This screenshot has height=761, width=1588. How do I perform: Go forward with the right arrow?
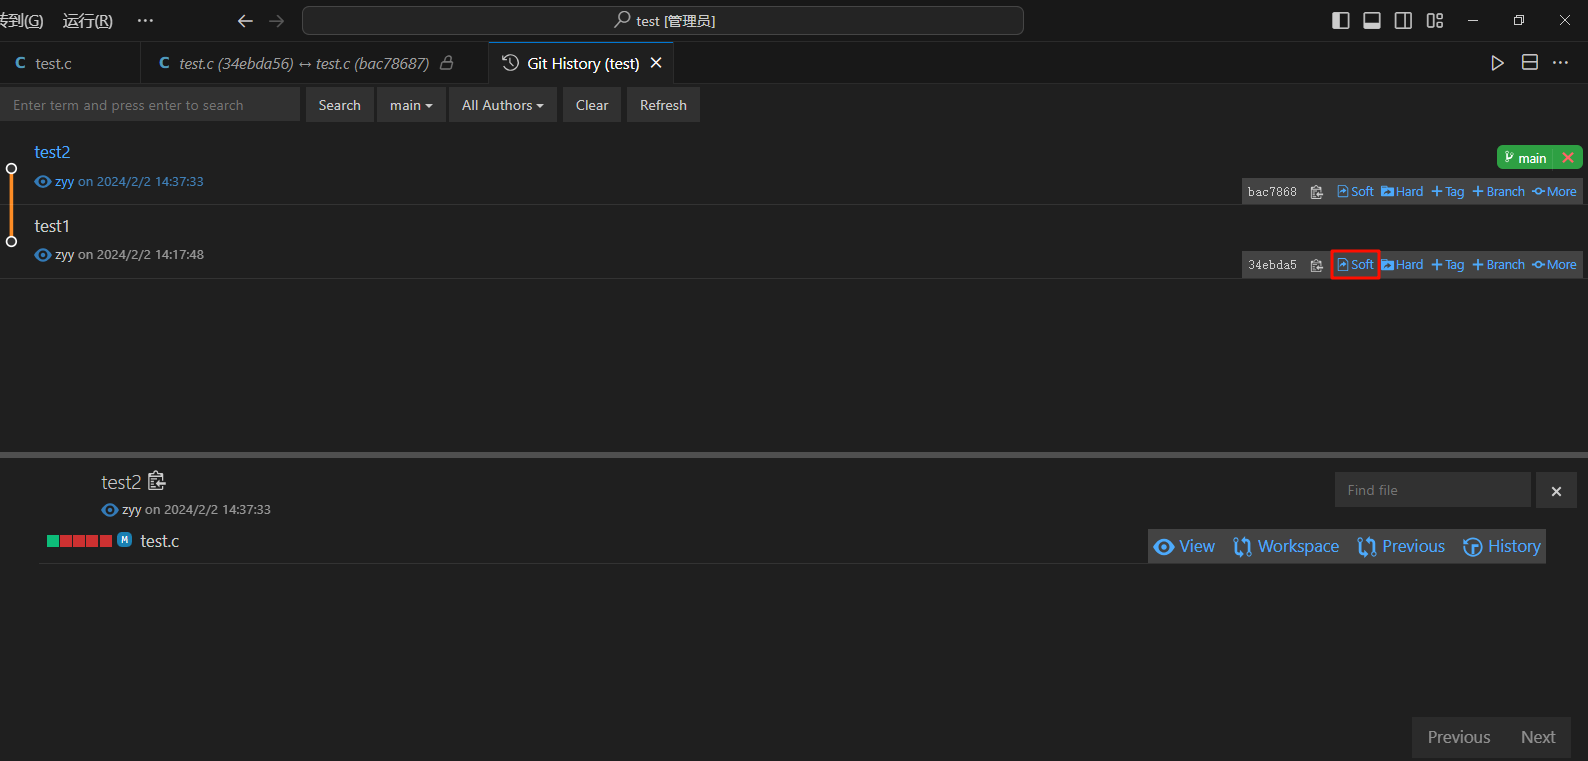(x=277, y=21)
